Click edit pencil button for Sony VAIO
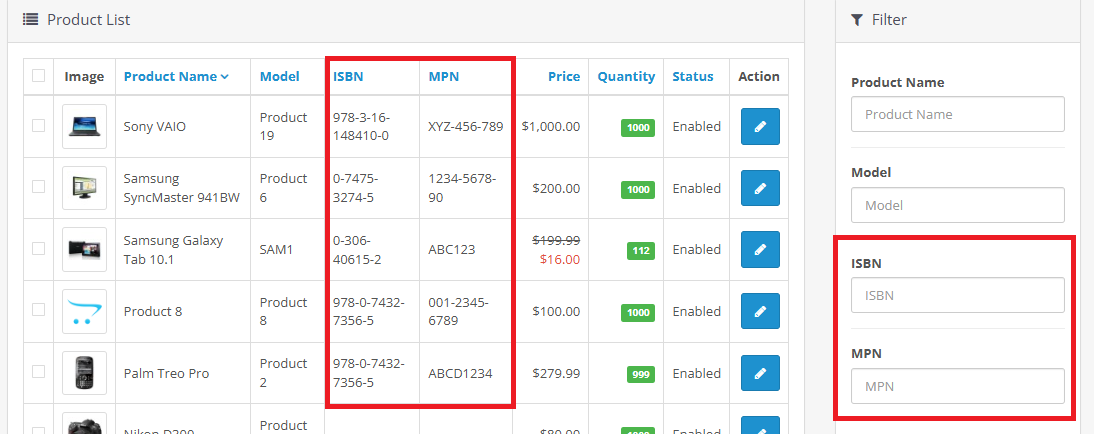Viewport: 1094px width, 434px height. tap(759, 127)
